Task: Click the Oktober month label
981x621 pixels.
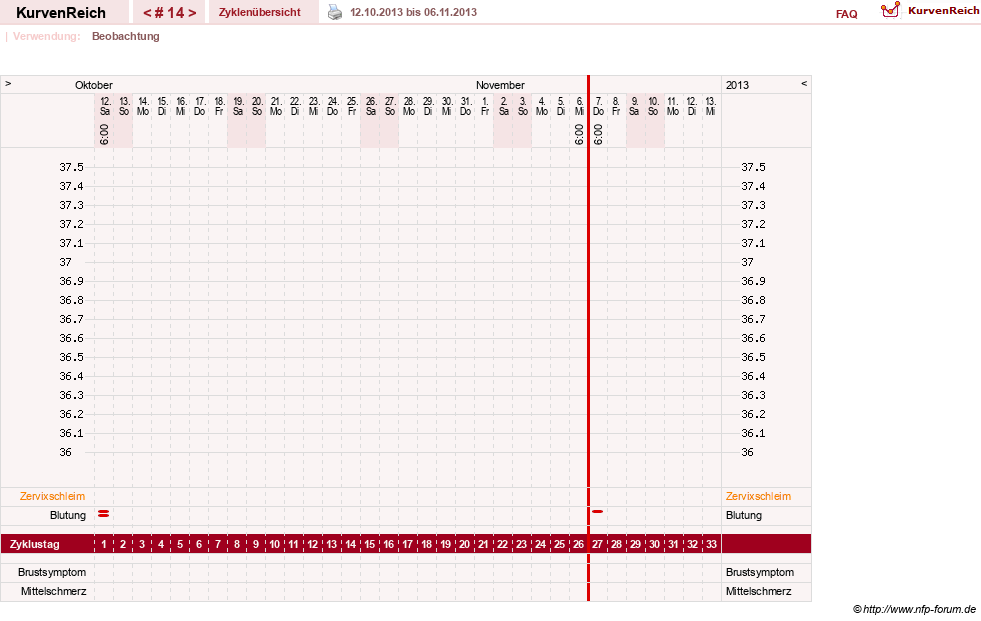Action: (x=94, y=85)
